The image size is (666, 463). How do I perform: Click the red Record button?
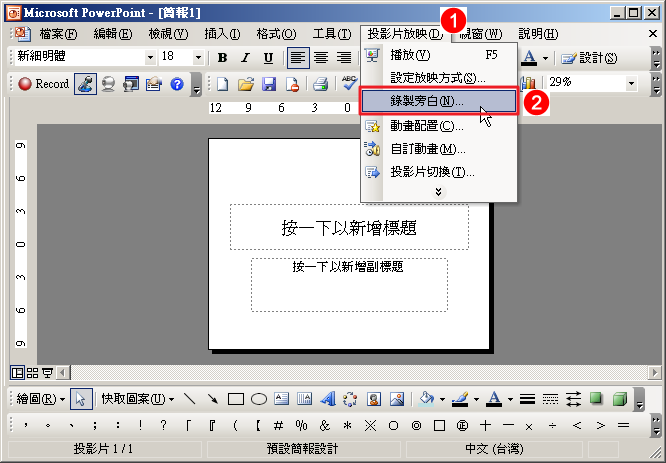(x=43, y=84)
